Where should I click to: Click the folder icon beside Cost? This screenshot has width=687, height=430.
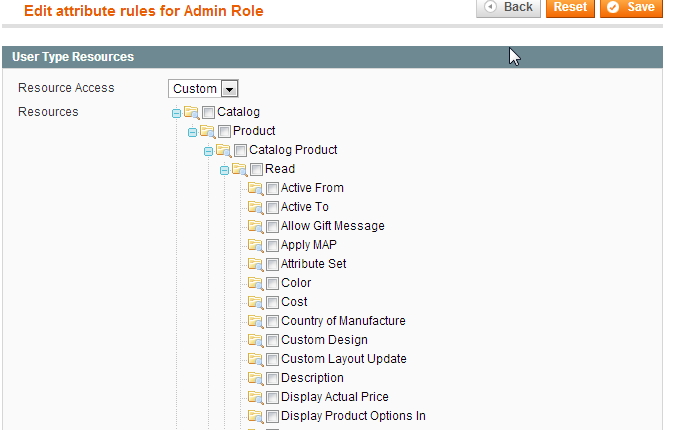pos(255,302)
